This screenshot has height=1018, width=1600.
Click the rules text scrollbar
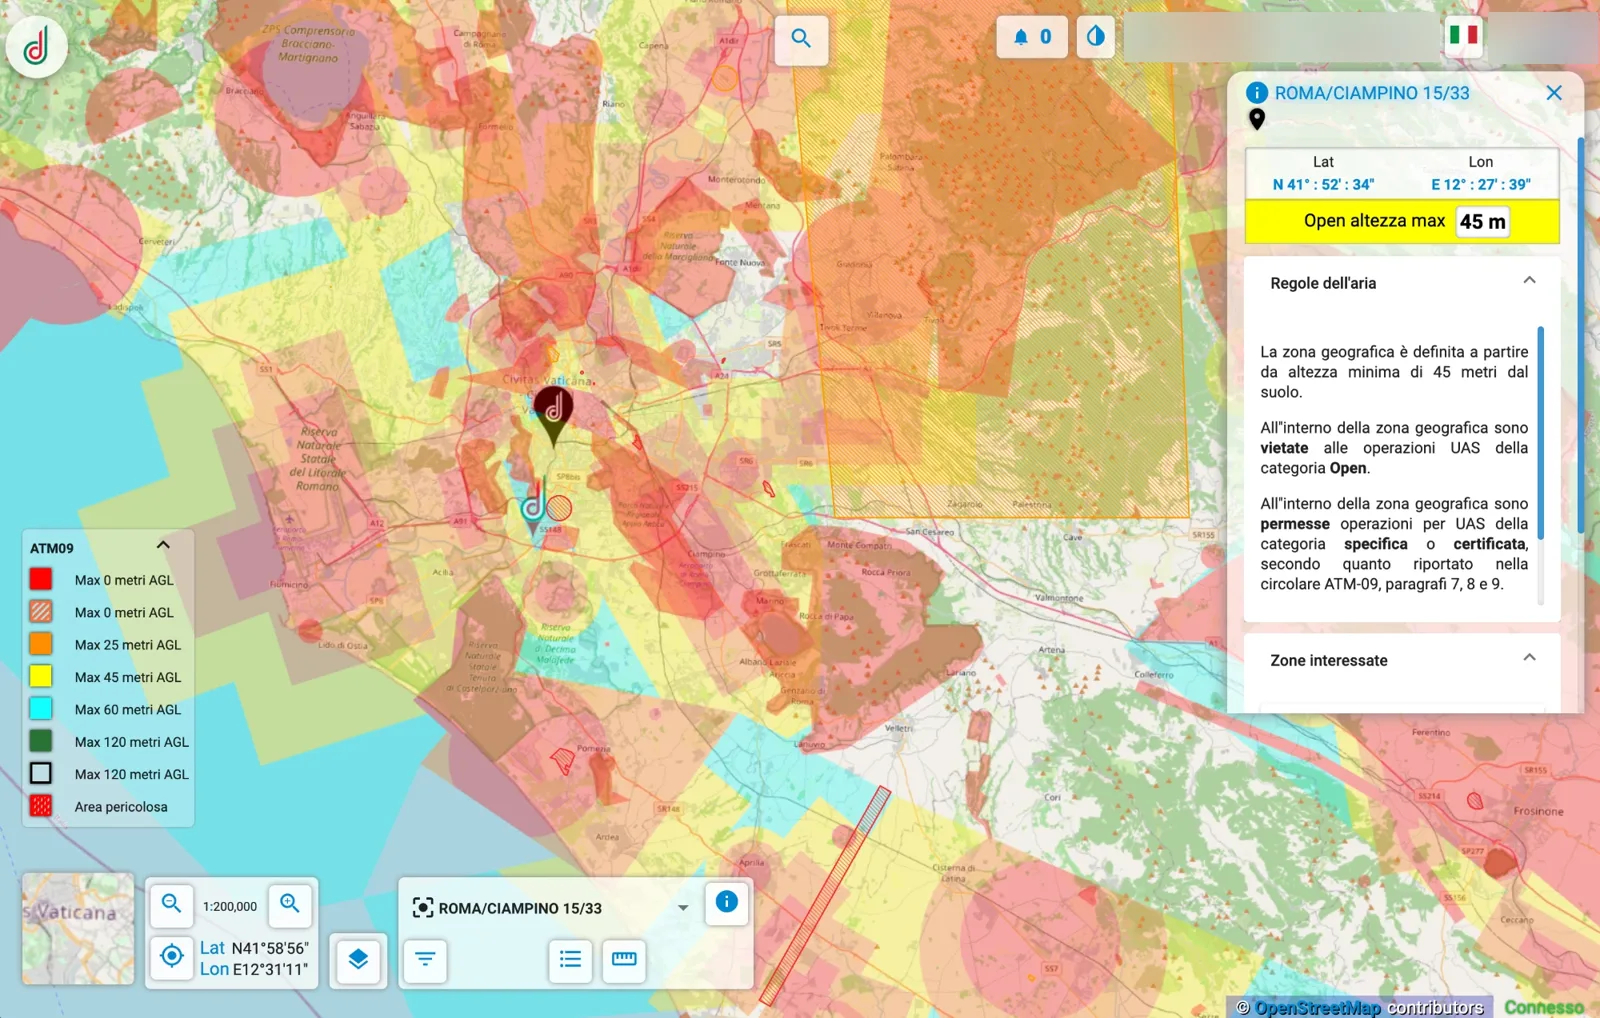click(x=1541, y=432)
